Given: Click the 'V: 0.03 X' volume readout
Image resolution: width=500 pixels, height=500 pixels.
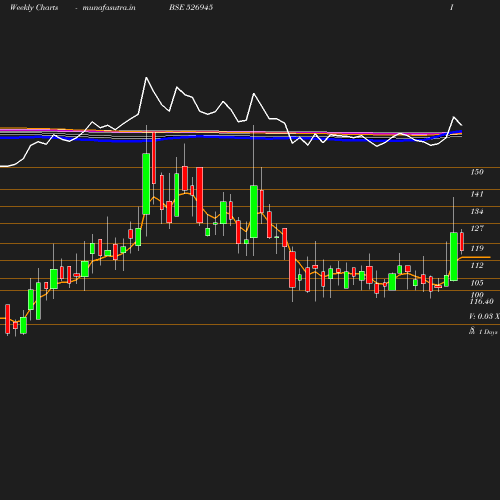Looking at the screenshot, I should 484,316.
